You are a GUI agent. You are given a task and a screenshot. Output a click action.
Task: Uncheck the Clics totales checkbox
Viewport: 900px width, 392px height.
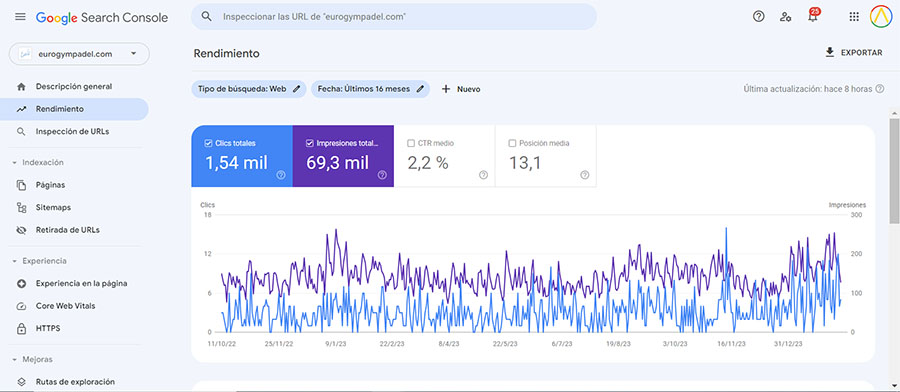click(x=208, y=143)
